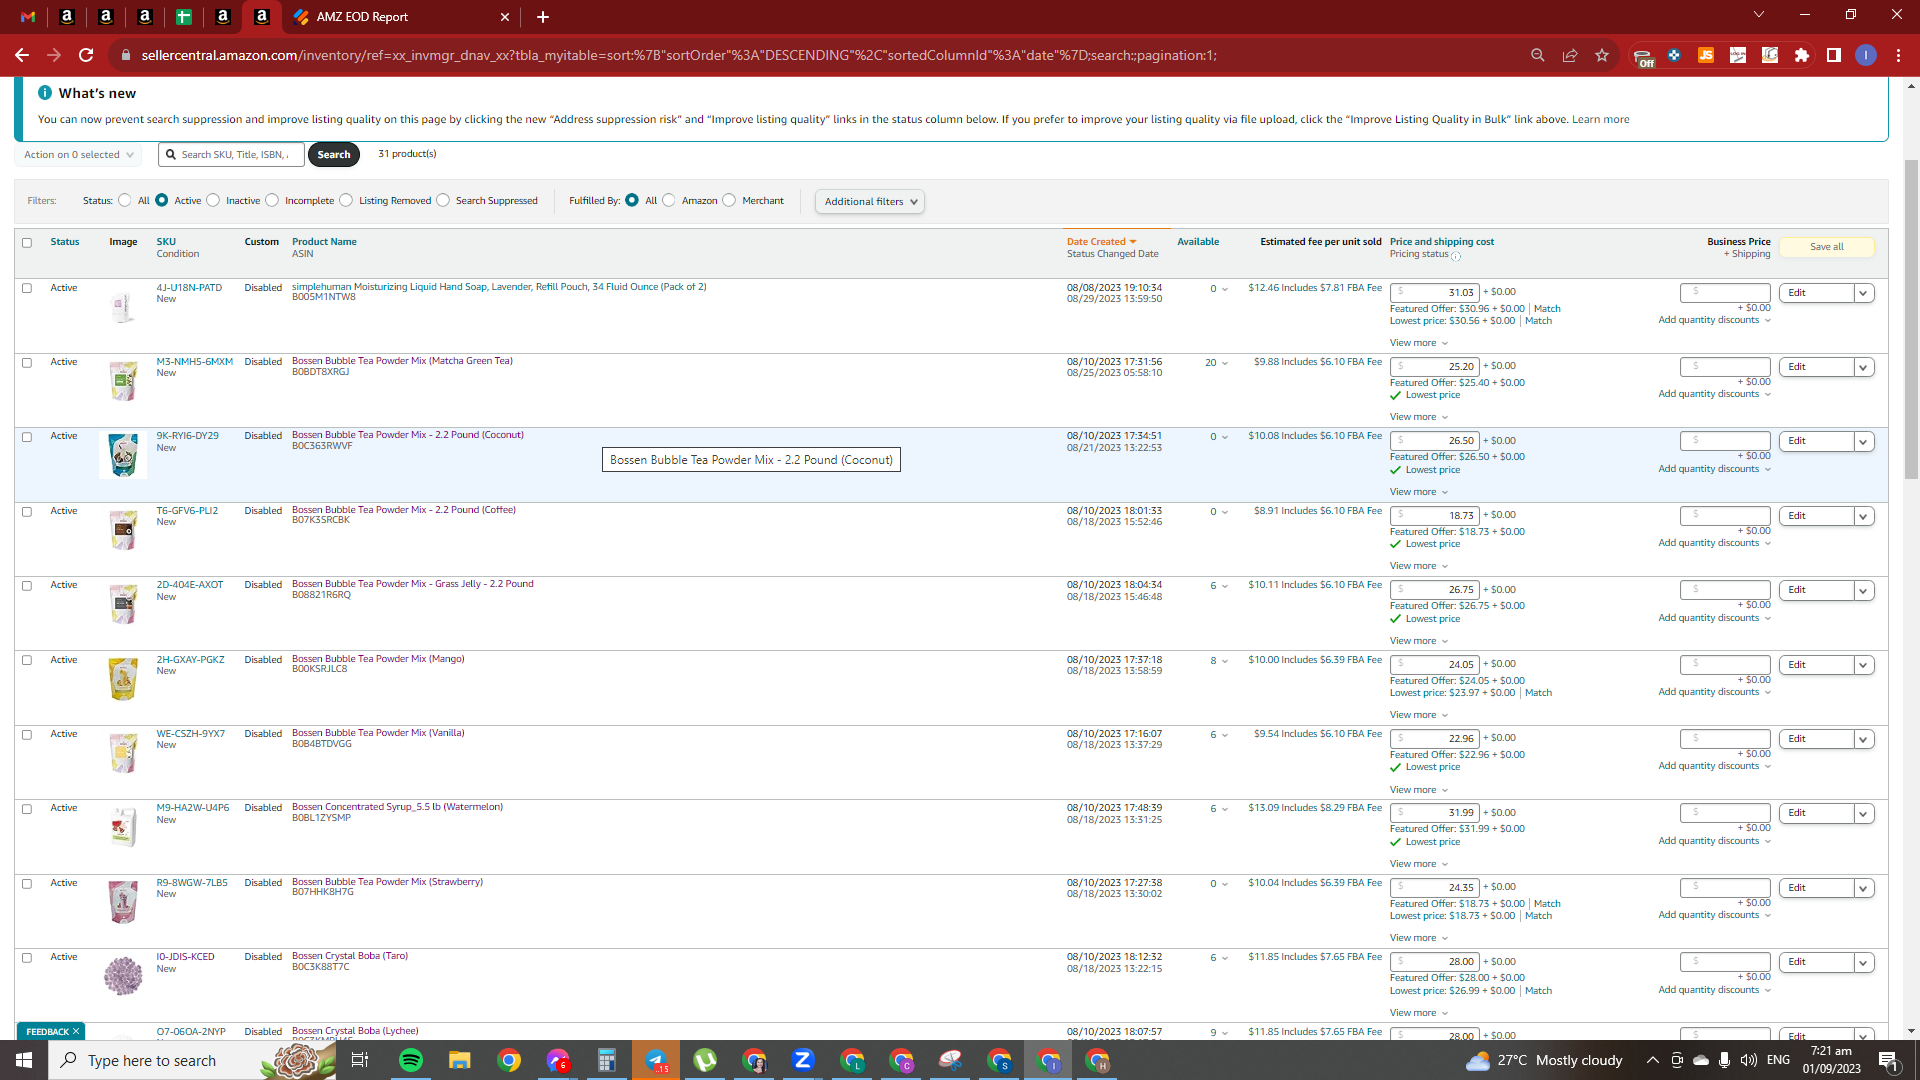Launch Spotify from the taskbar
The width and height of the screenshot is (1920, 1080).
411,1060
